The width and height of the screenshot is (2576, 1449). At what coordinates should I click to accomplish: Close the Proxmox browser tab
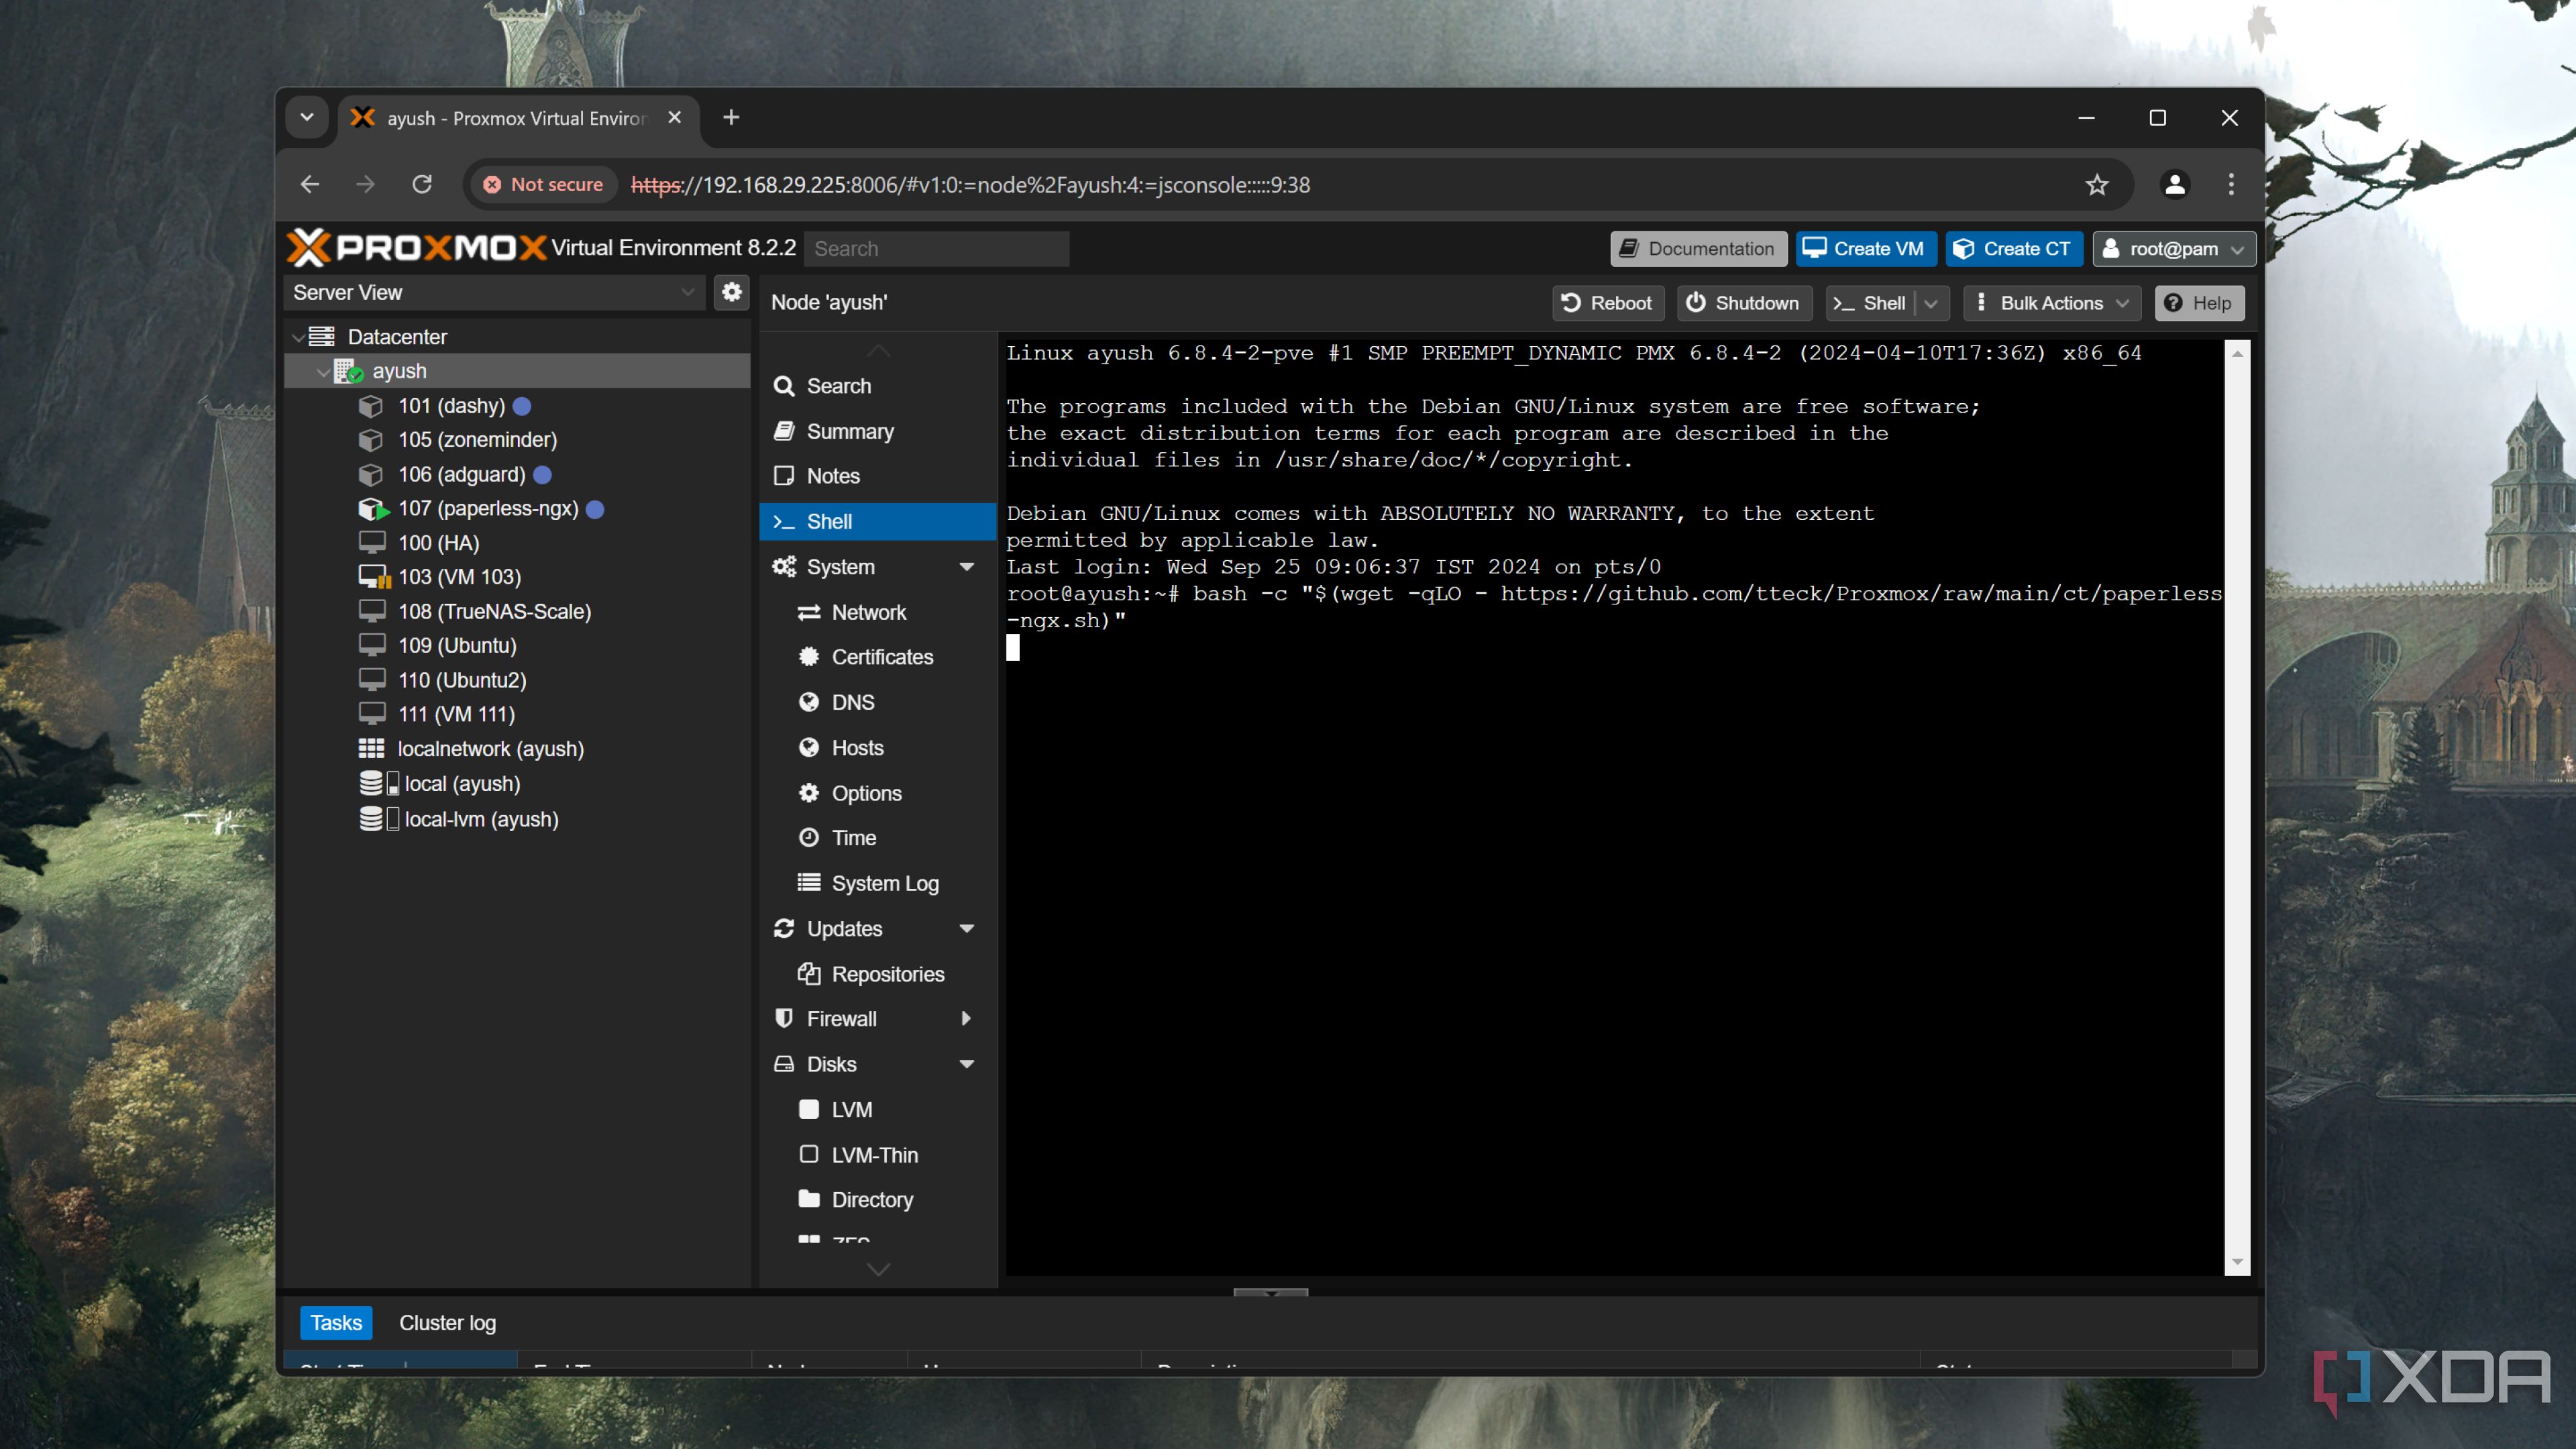(675, 118)
